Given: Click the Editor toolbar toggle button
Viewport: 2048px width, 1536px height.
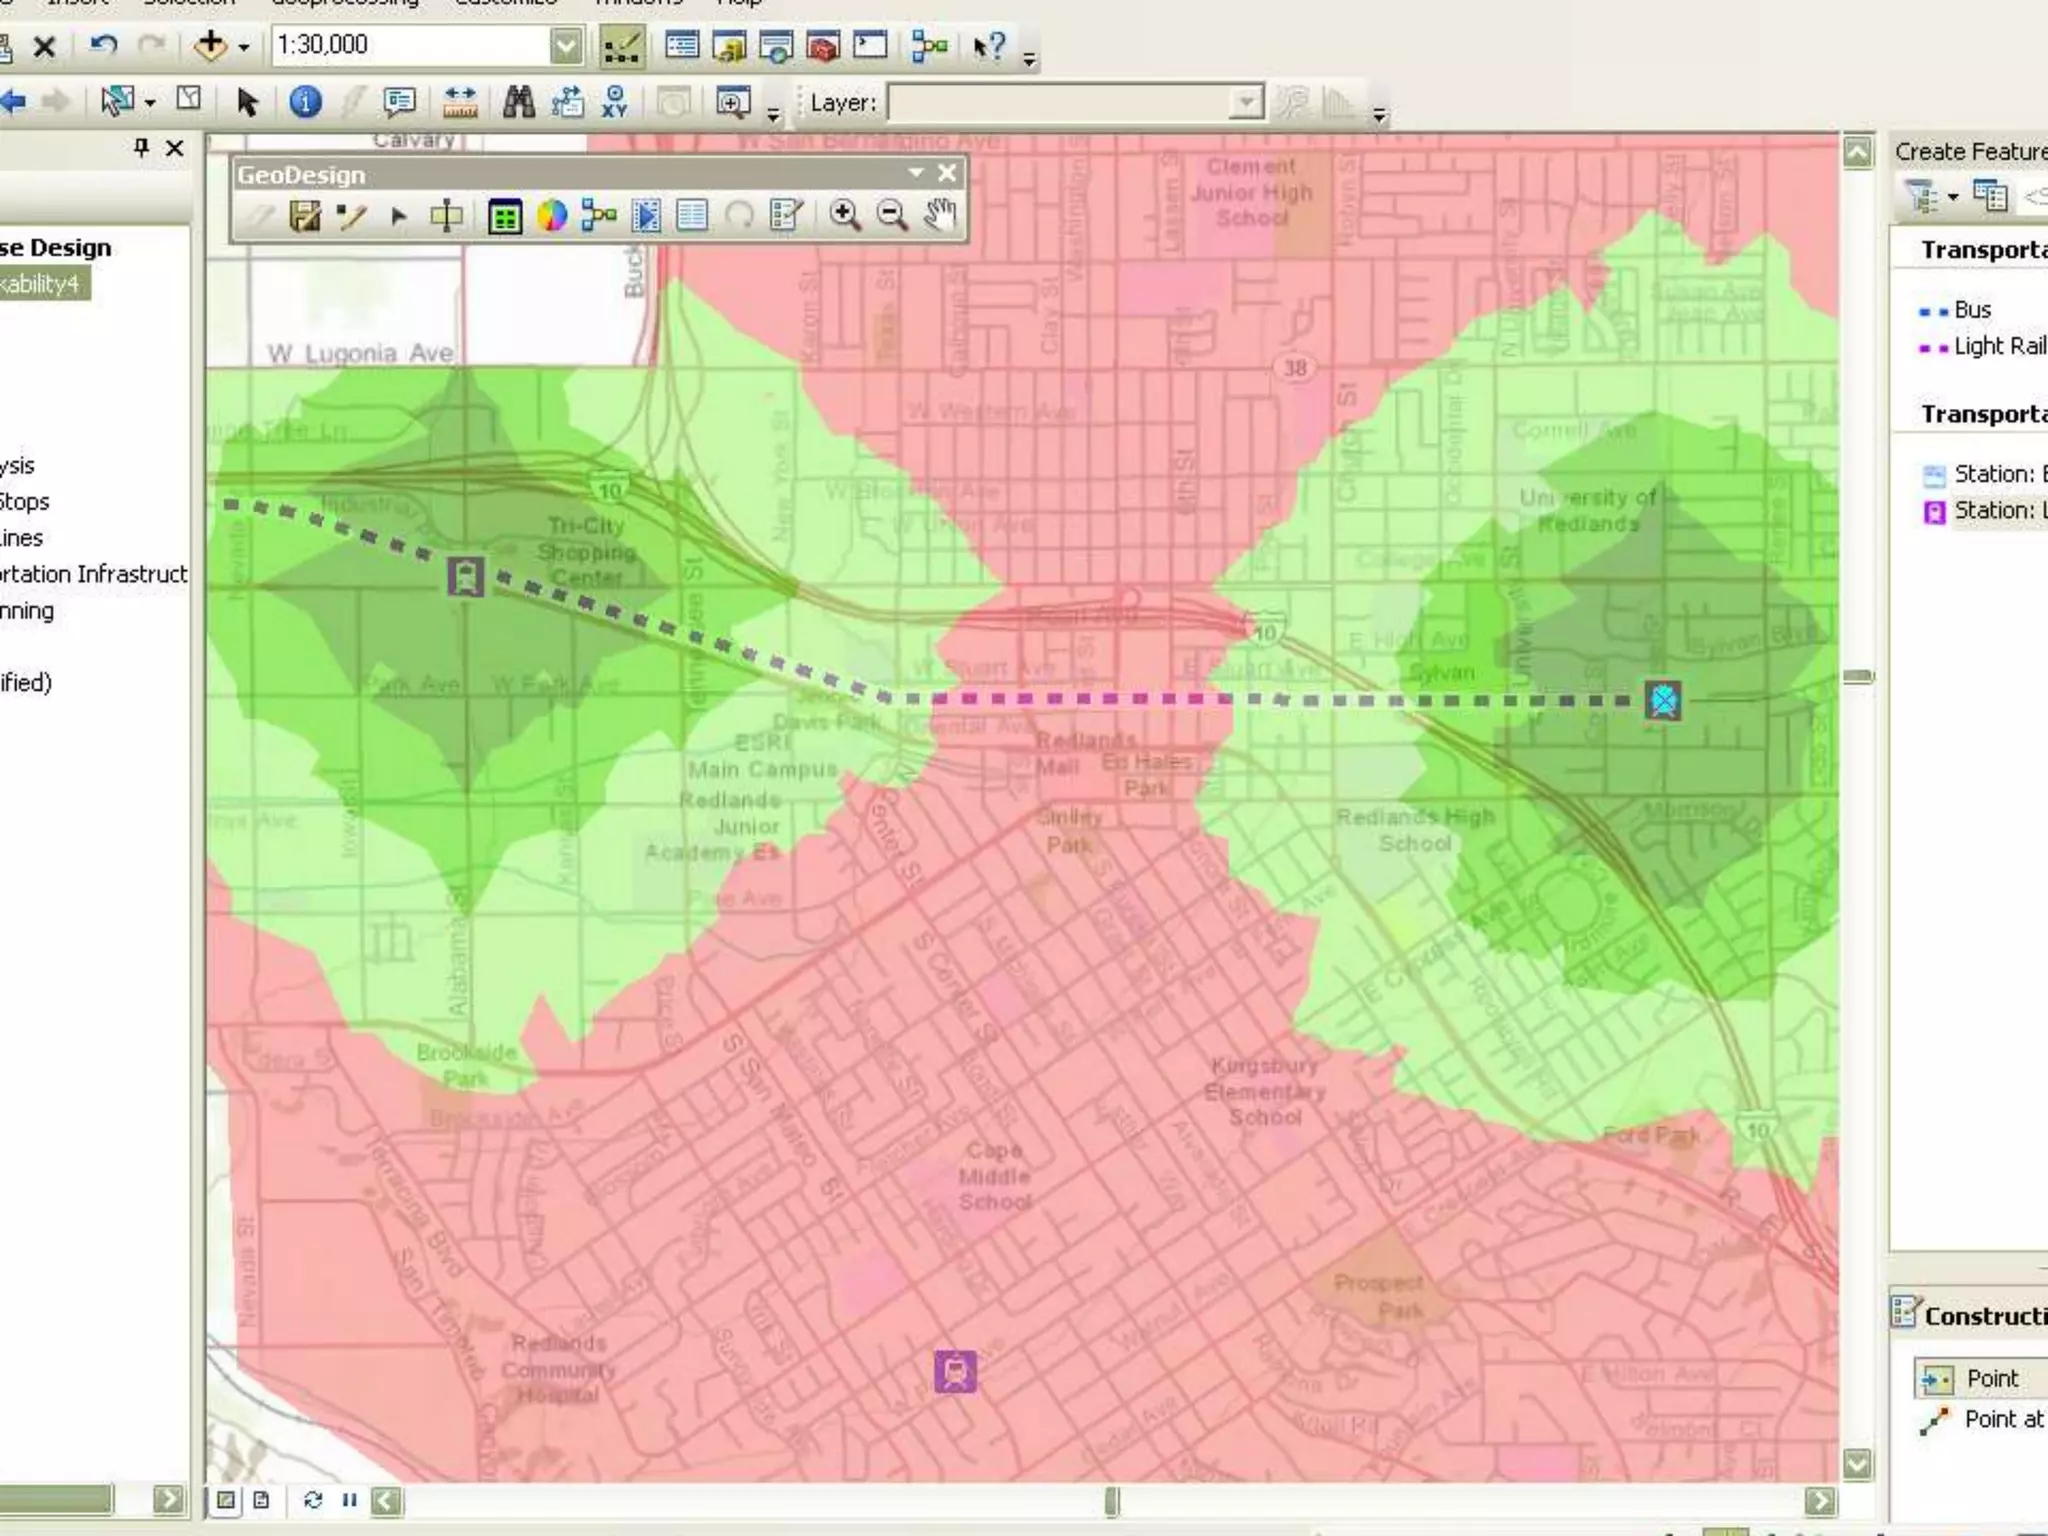Looking at the screenshot, I should (621, 46).
